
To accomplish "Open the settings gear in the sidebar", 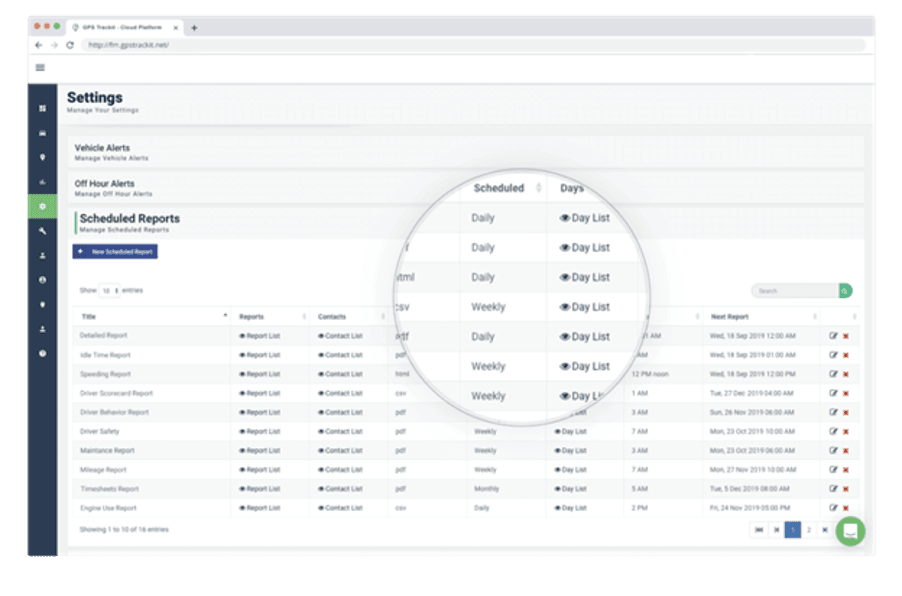I will tap(41, 207).
